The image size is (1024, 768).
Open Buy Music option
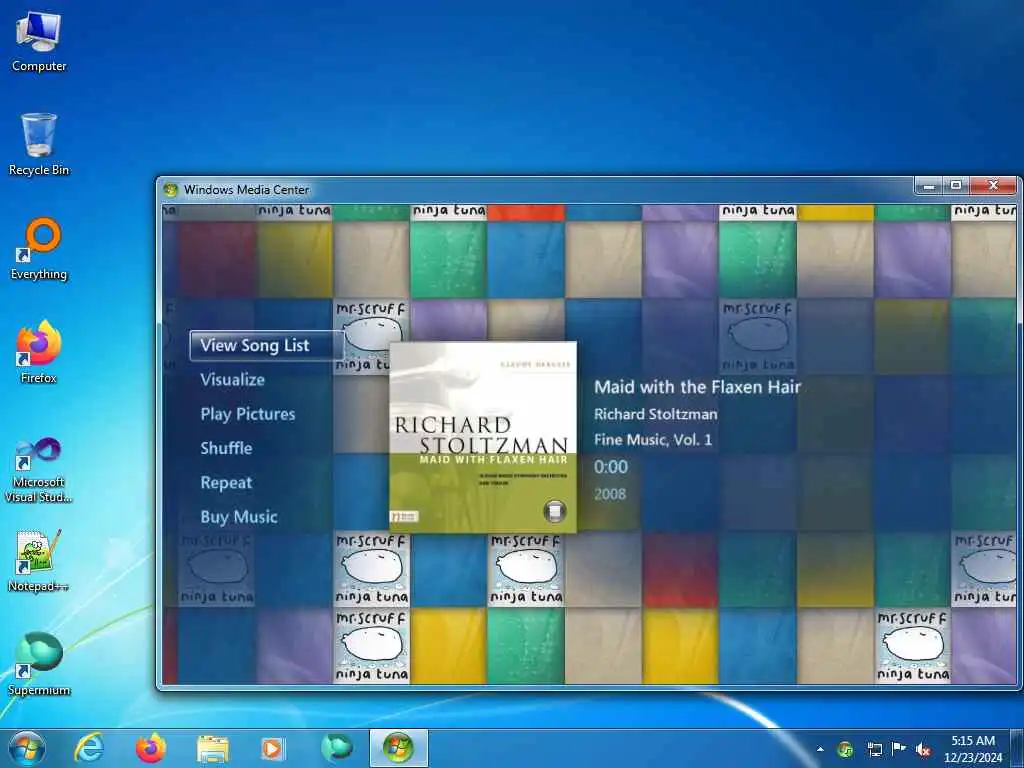coord(238,517)
